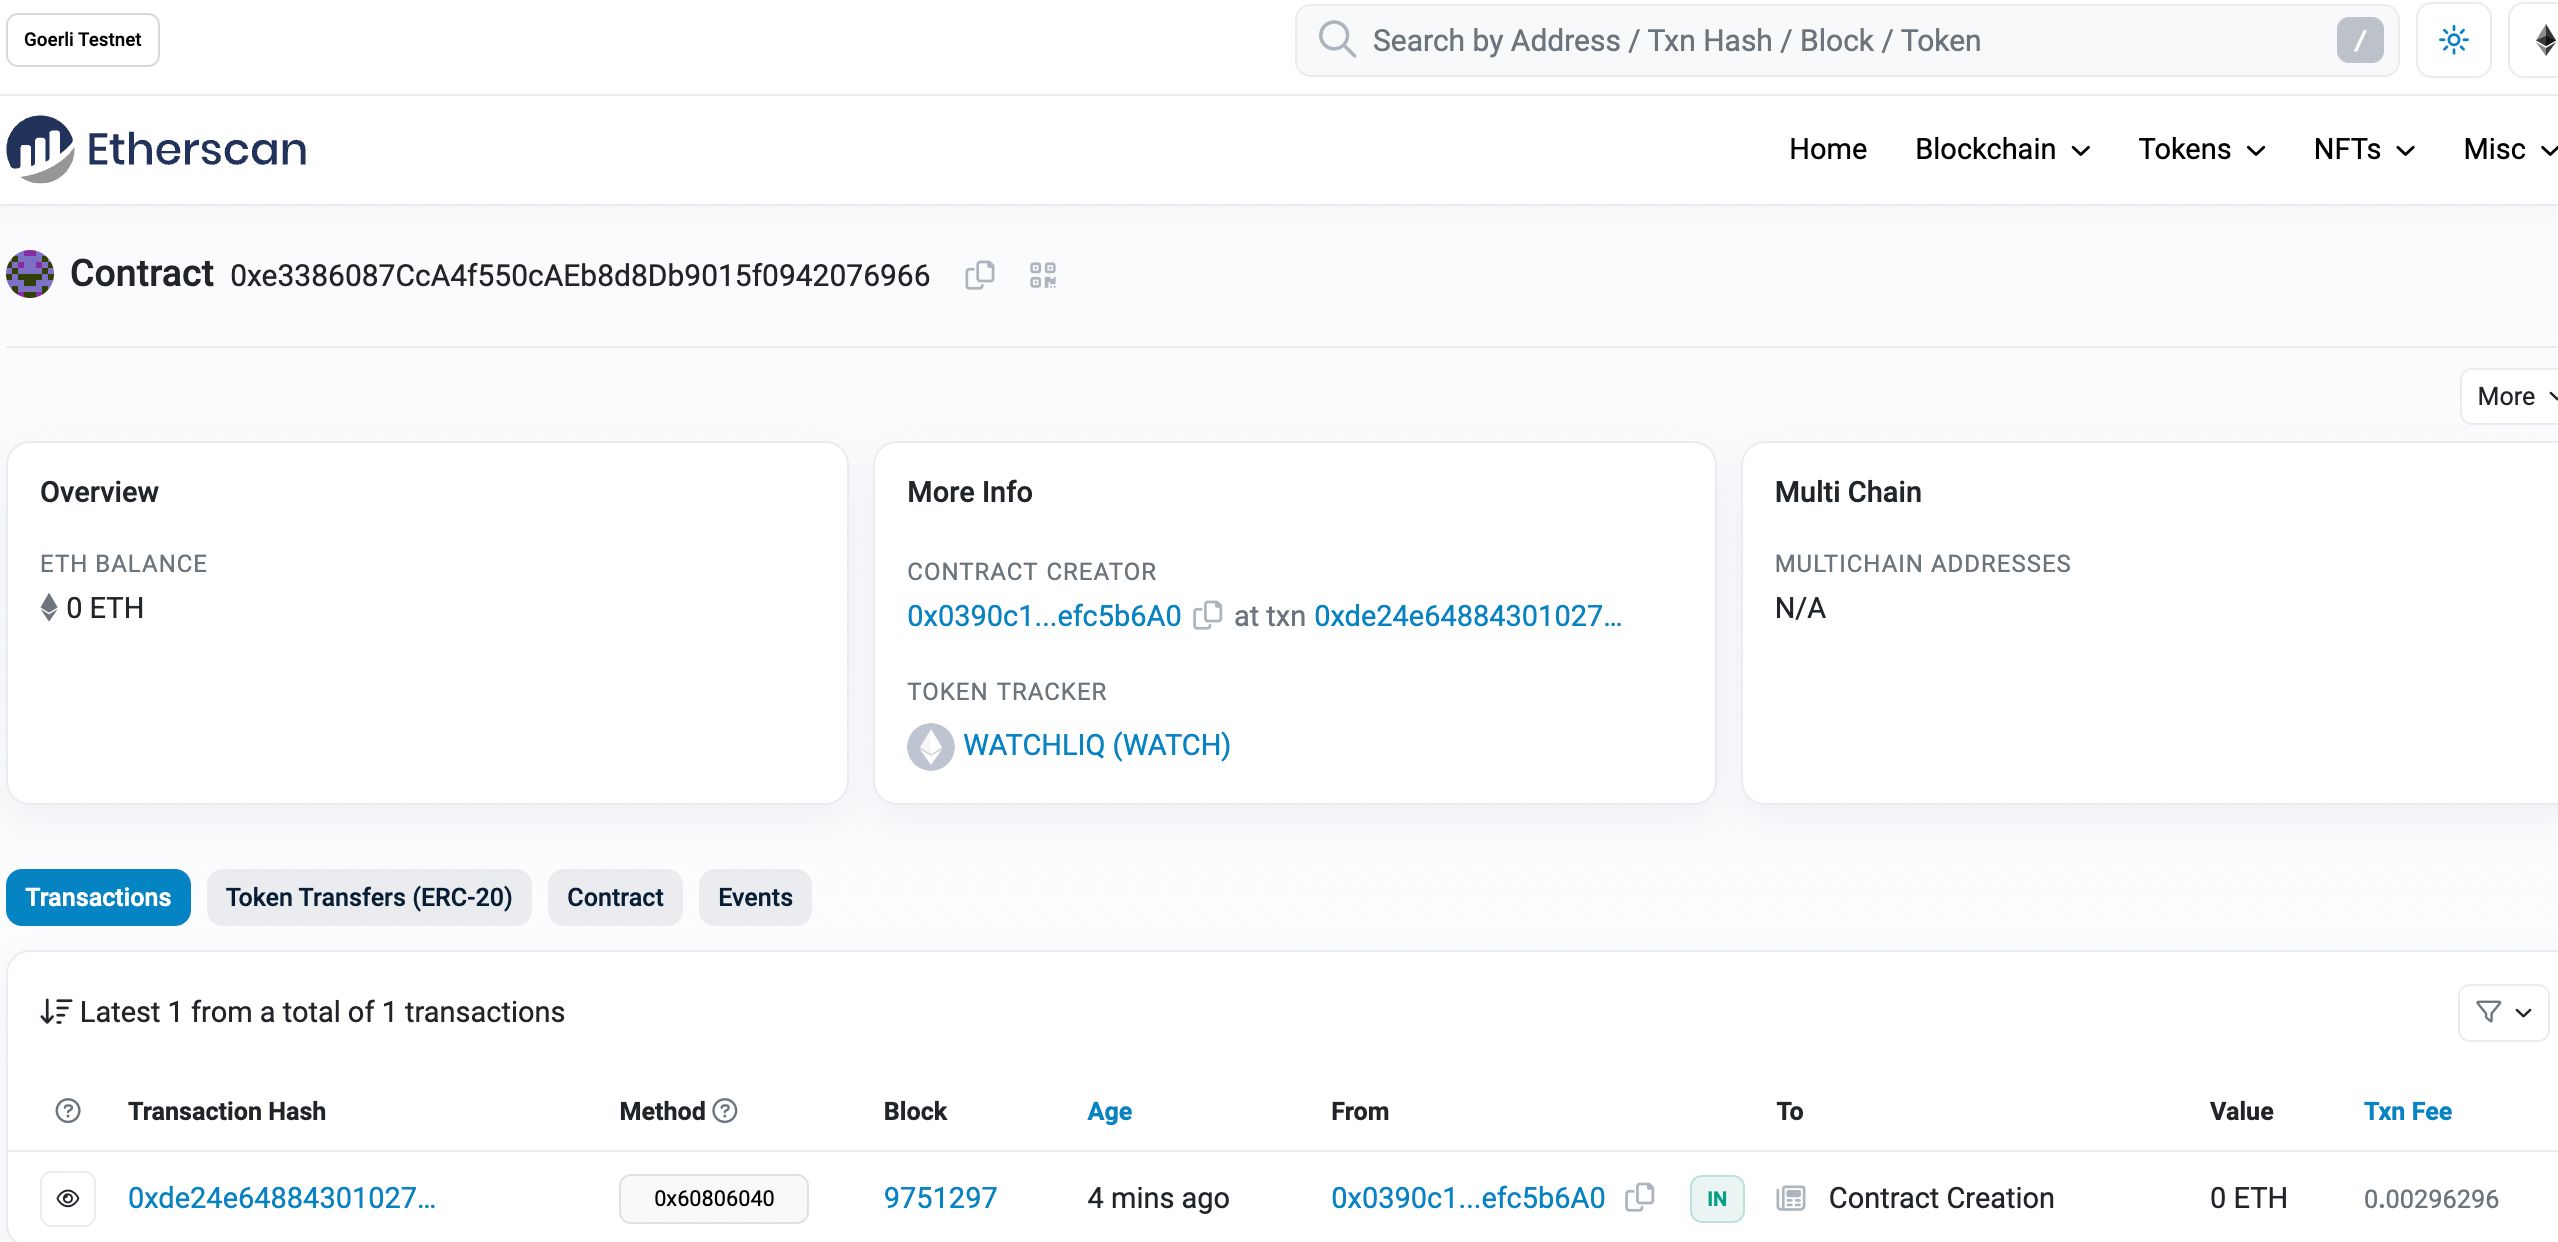The width and height of the screenshot is (2558, 1242).
Task: Click the Method column help icon
Action: point(725,1110)
